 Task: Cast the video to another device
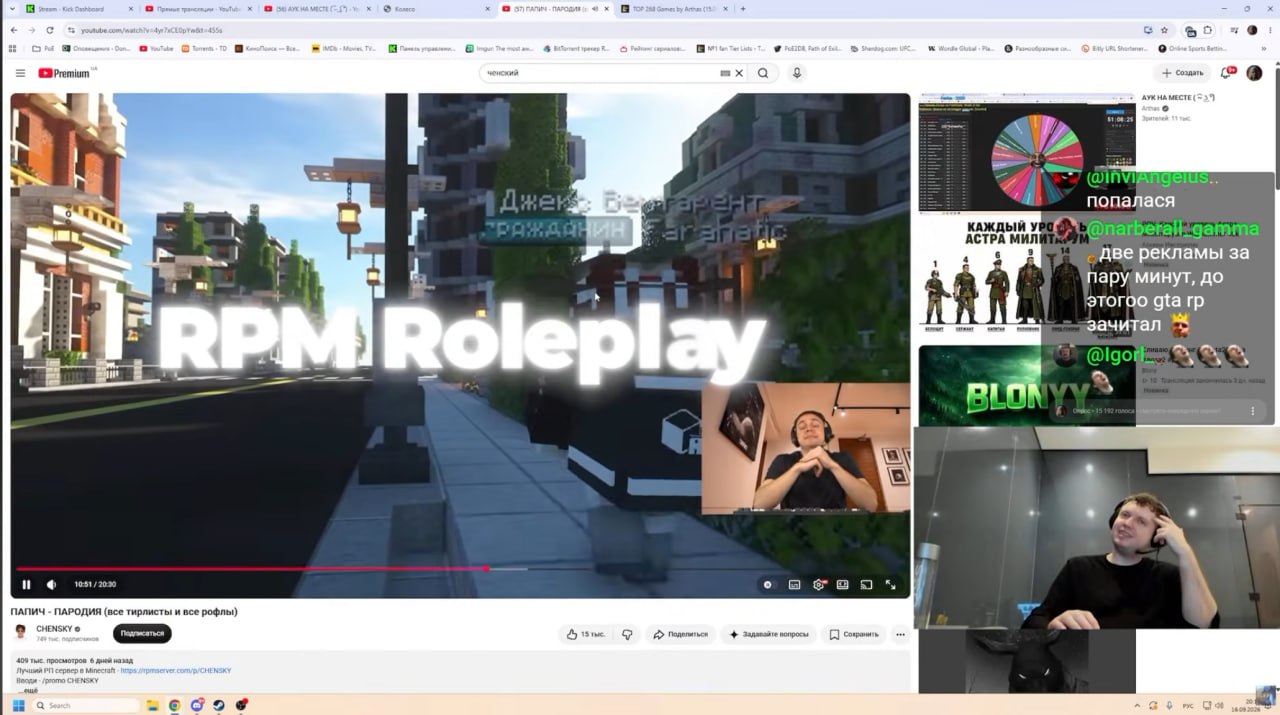[x=866, y=585]
